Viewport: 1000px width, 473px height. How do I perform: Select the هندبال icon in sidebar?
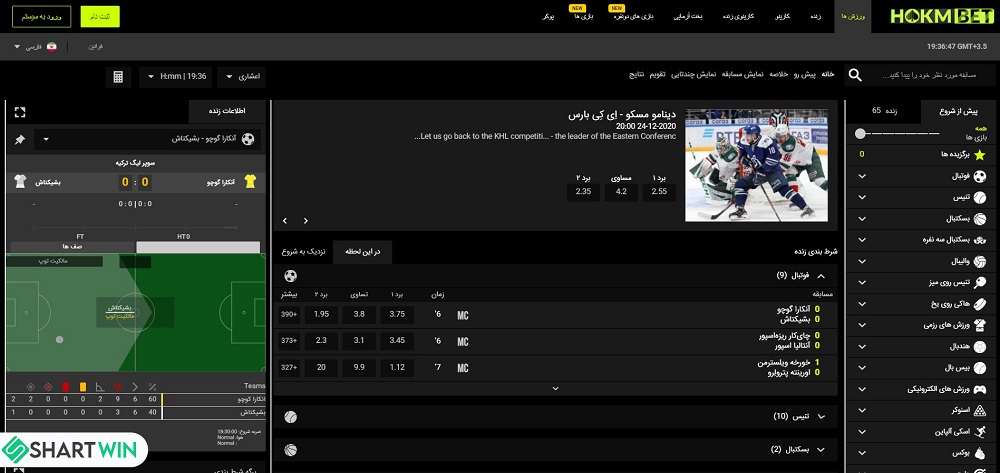(980, 347)
